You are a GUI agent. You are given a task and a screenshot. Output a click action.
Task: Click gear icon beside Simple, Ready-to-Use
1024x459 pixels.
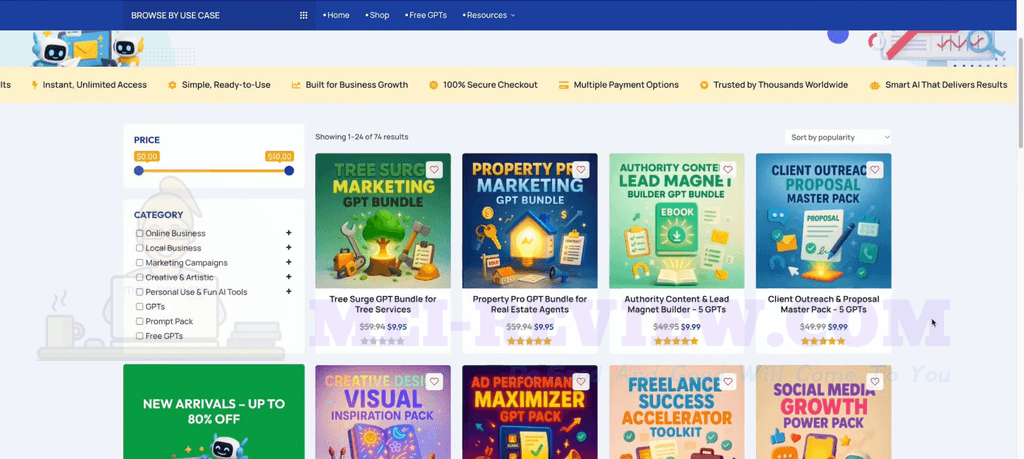172,85
